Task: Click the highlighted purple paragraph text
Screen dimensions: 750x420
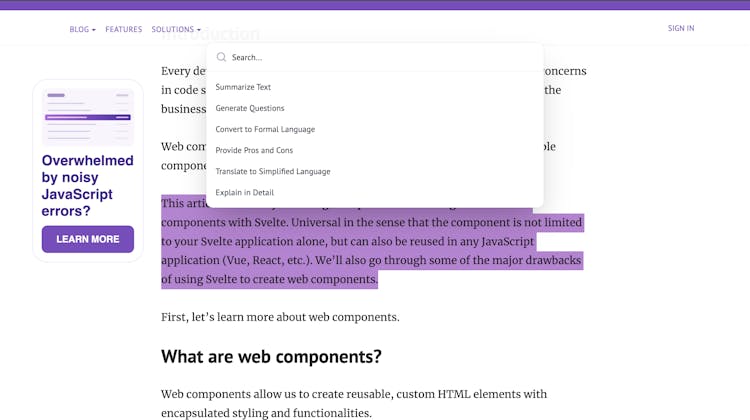Action: (372, 242)
